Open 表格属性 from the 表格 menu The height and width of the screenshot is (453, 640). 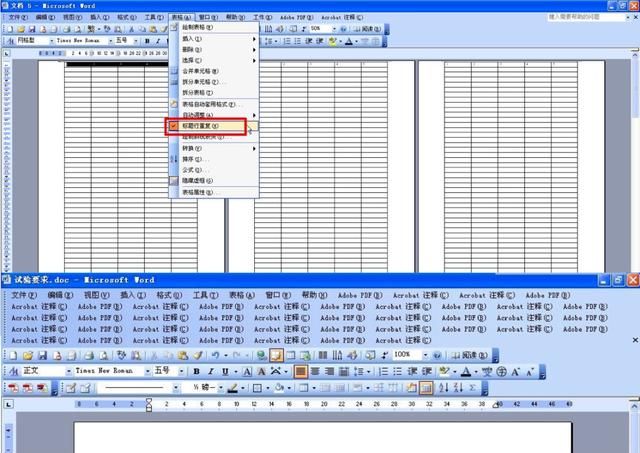click(x=214, y=192)
